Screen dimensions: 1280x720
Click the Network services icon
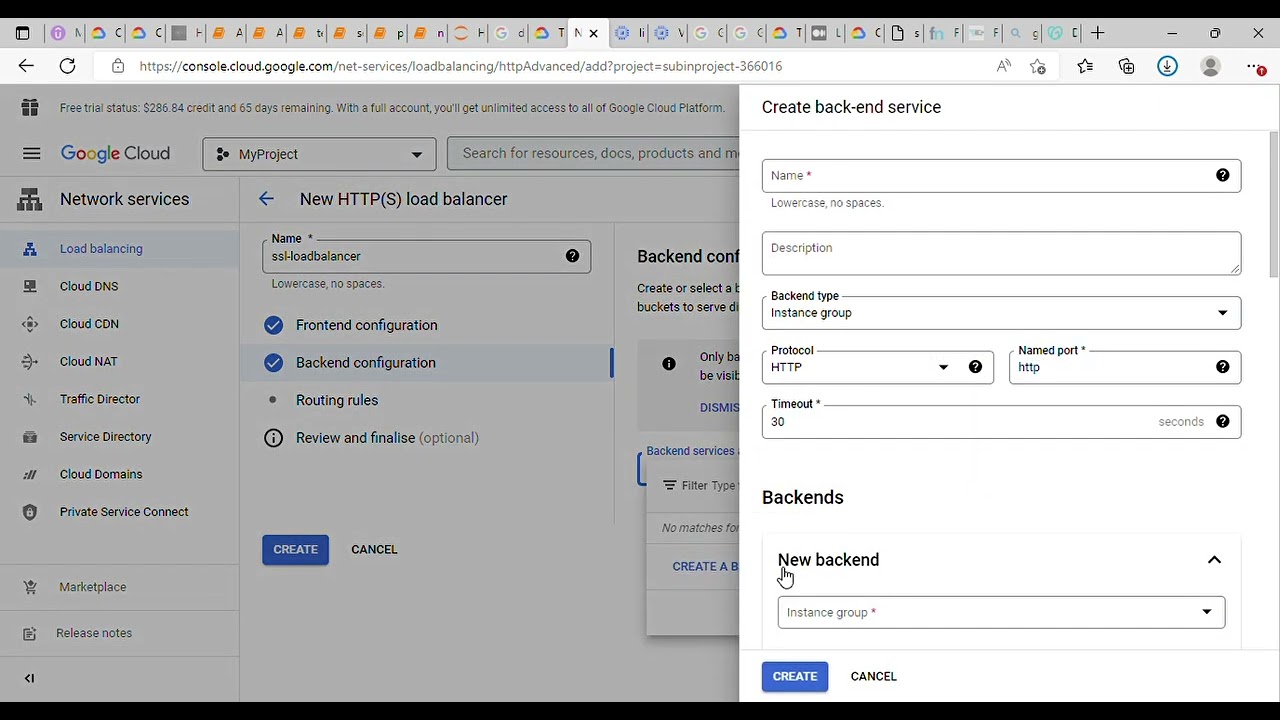[x=29, y=199]
